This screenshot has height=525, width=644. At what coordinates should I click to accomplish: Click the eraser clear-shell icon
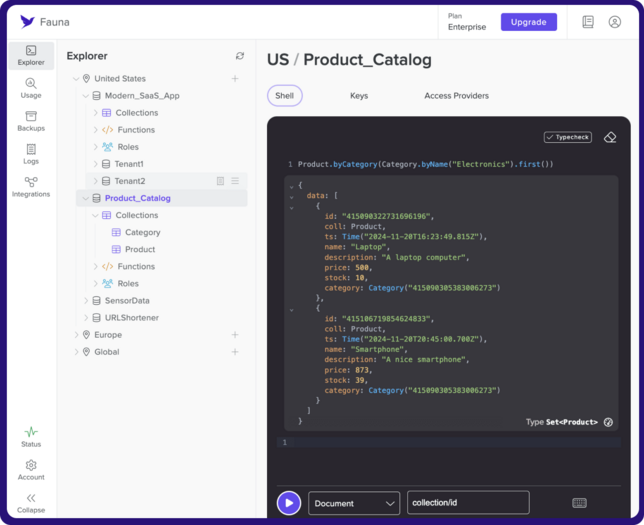(610, 137)
